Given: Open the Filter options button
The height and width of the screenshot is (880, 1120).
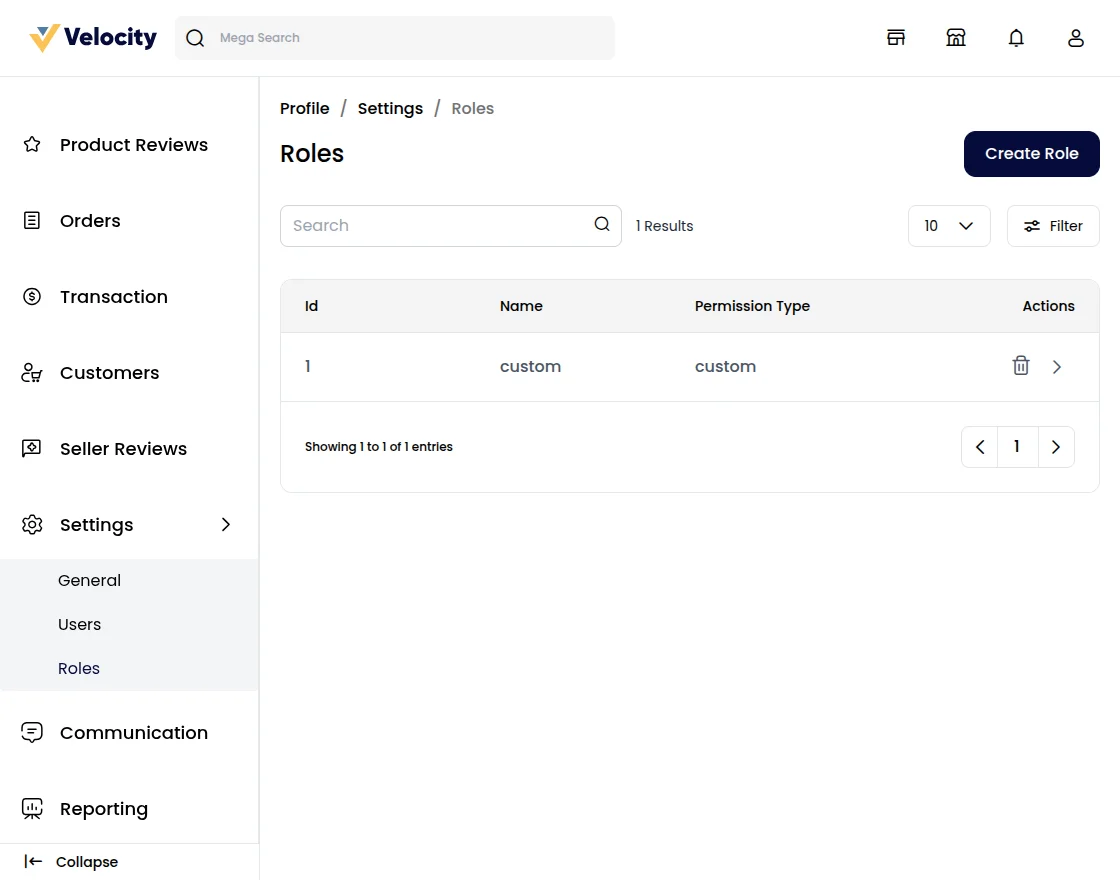Looking at the screenshot, I should coord(1053,226).
